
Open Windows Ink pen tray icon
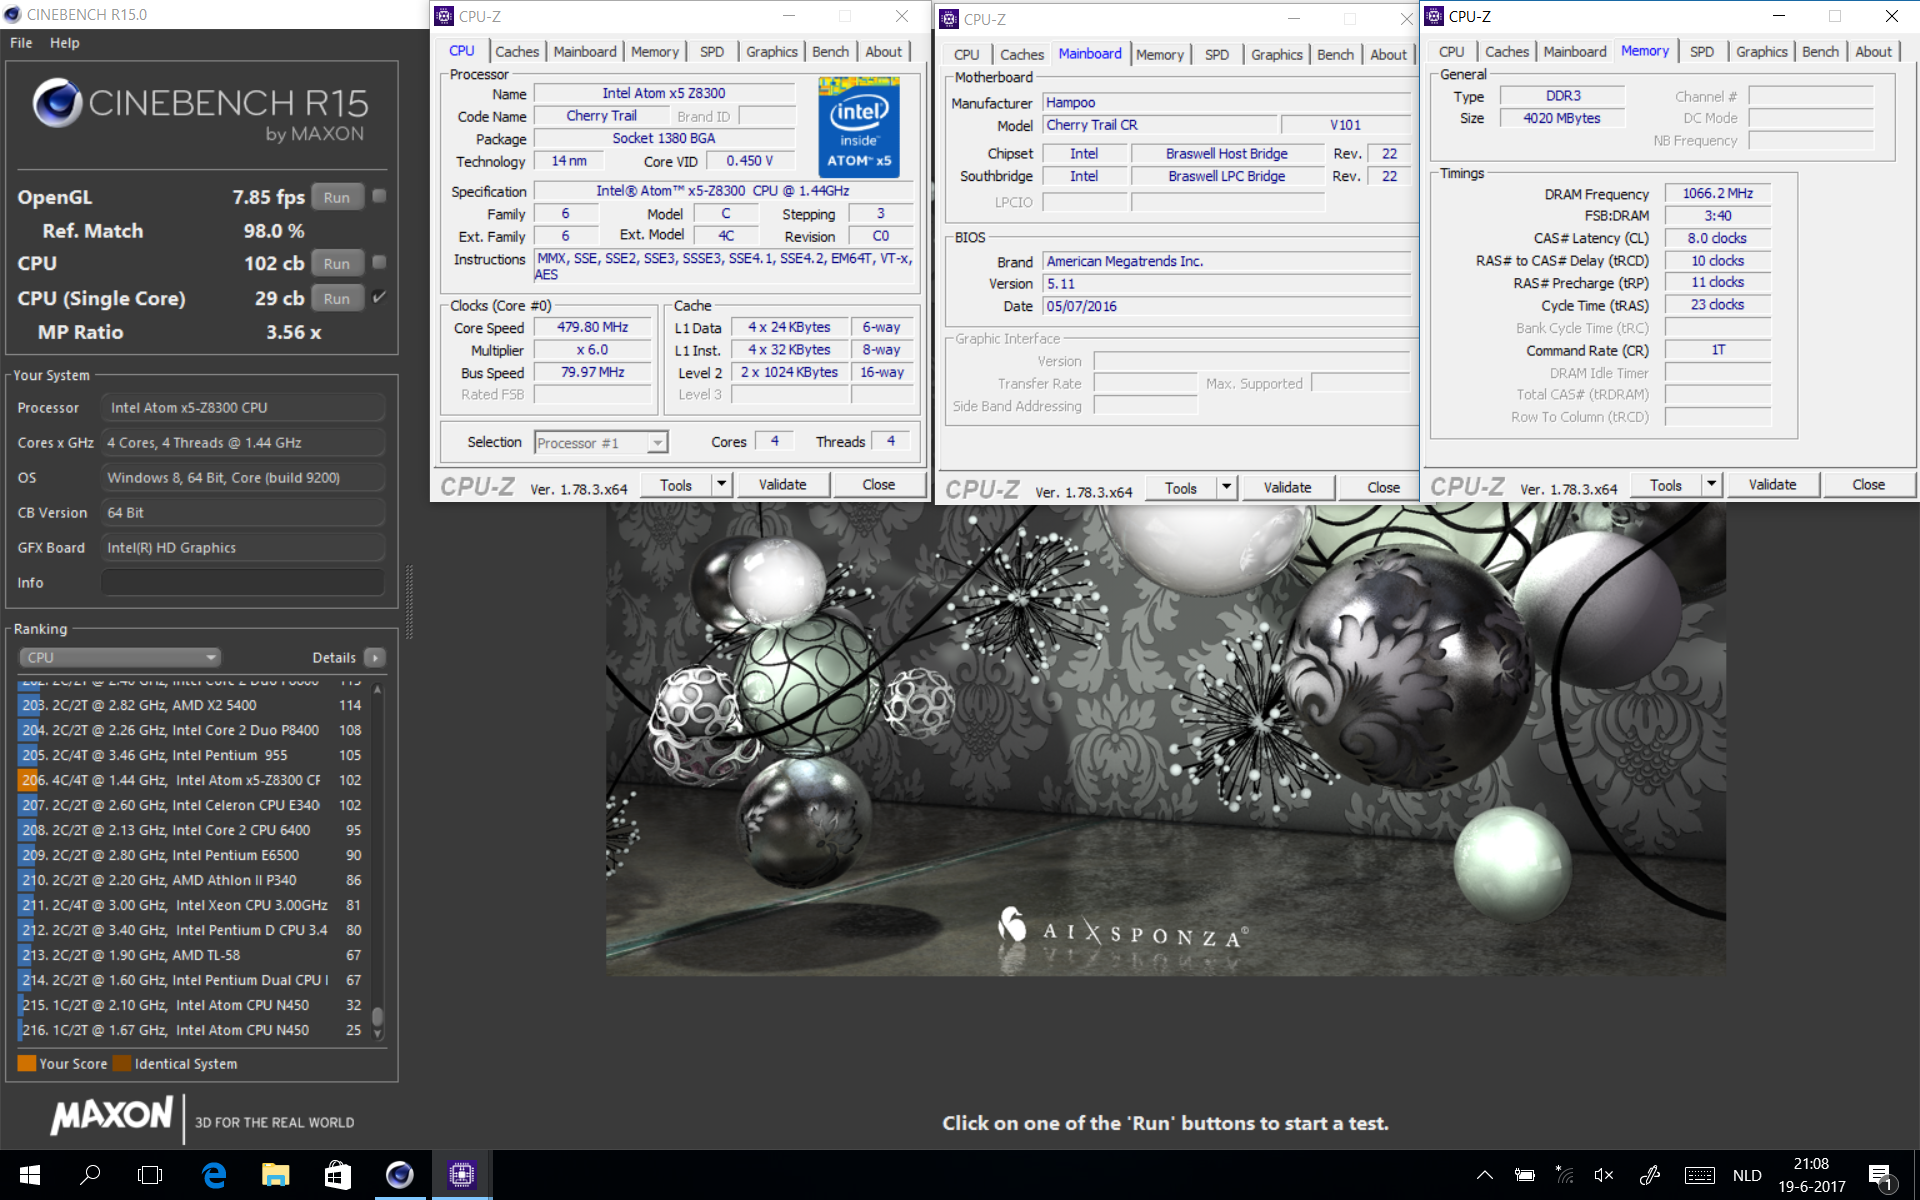pos(1650,1175)
